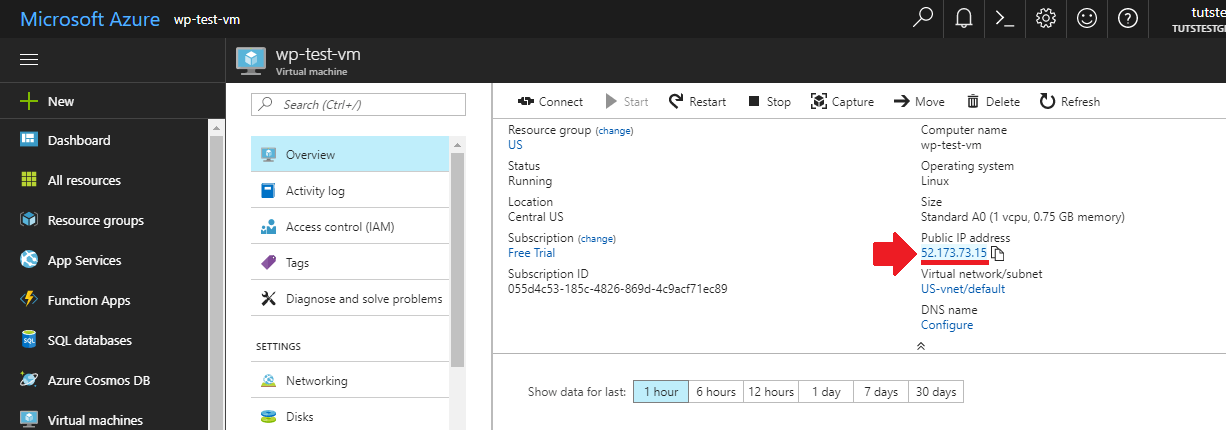Image resolution: width=1226 pixels, height=430 pixels.
Task: Refresh the VM overview
Action: click(1070, 102)
